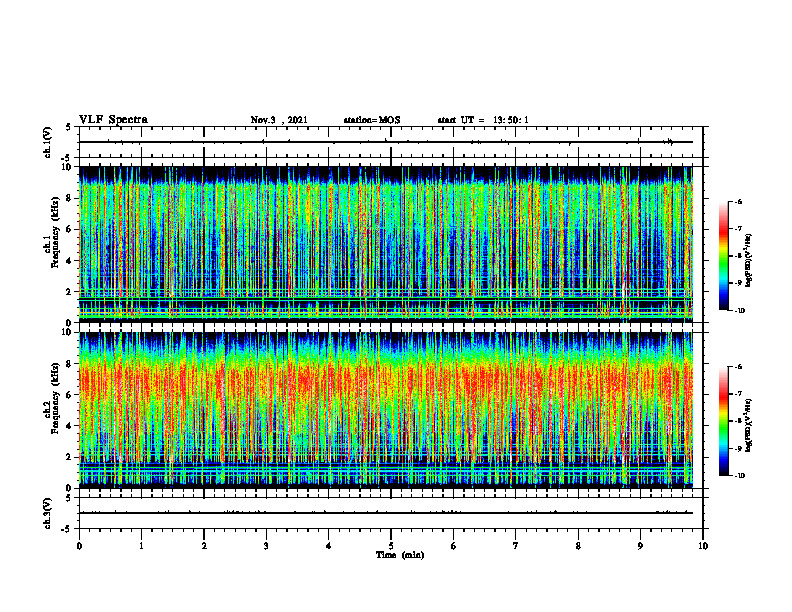Click the "station=MOS" header text
This screenshot has height=612, width=792.
(x=372, y=120)
